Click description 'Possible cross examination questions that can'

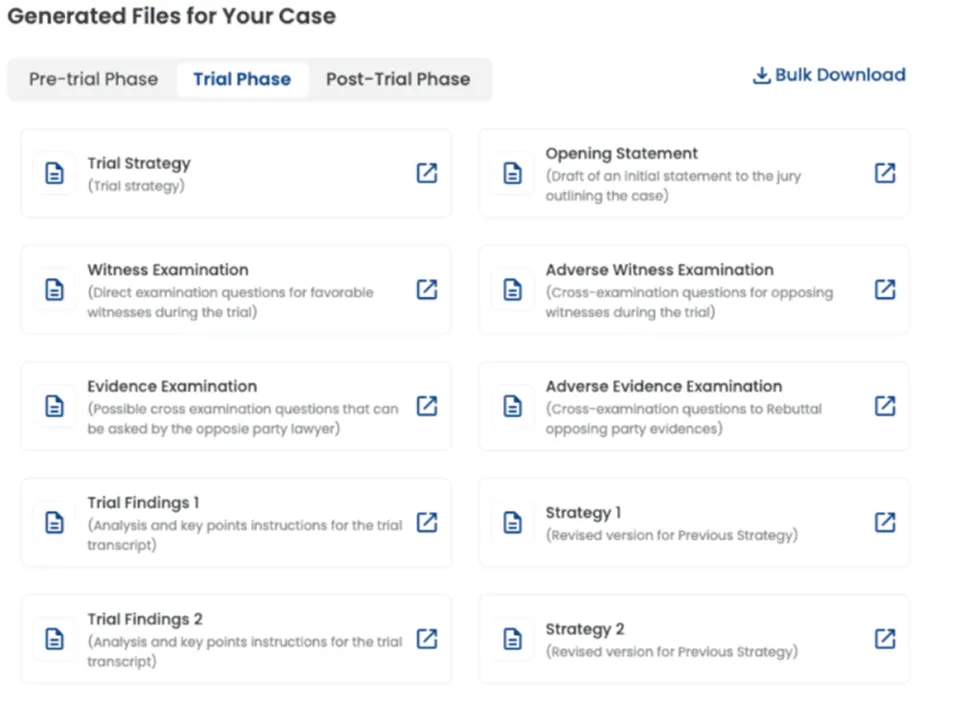[243, 409]
